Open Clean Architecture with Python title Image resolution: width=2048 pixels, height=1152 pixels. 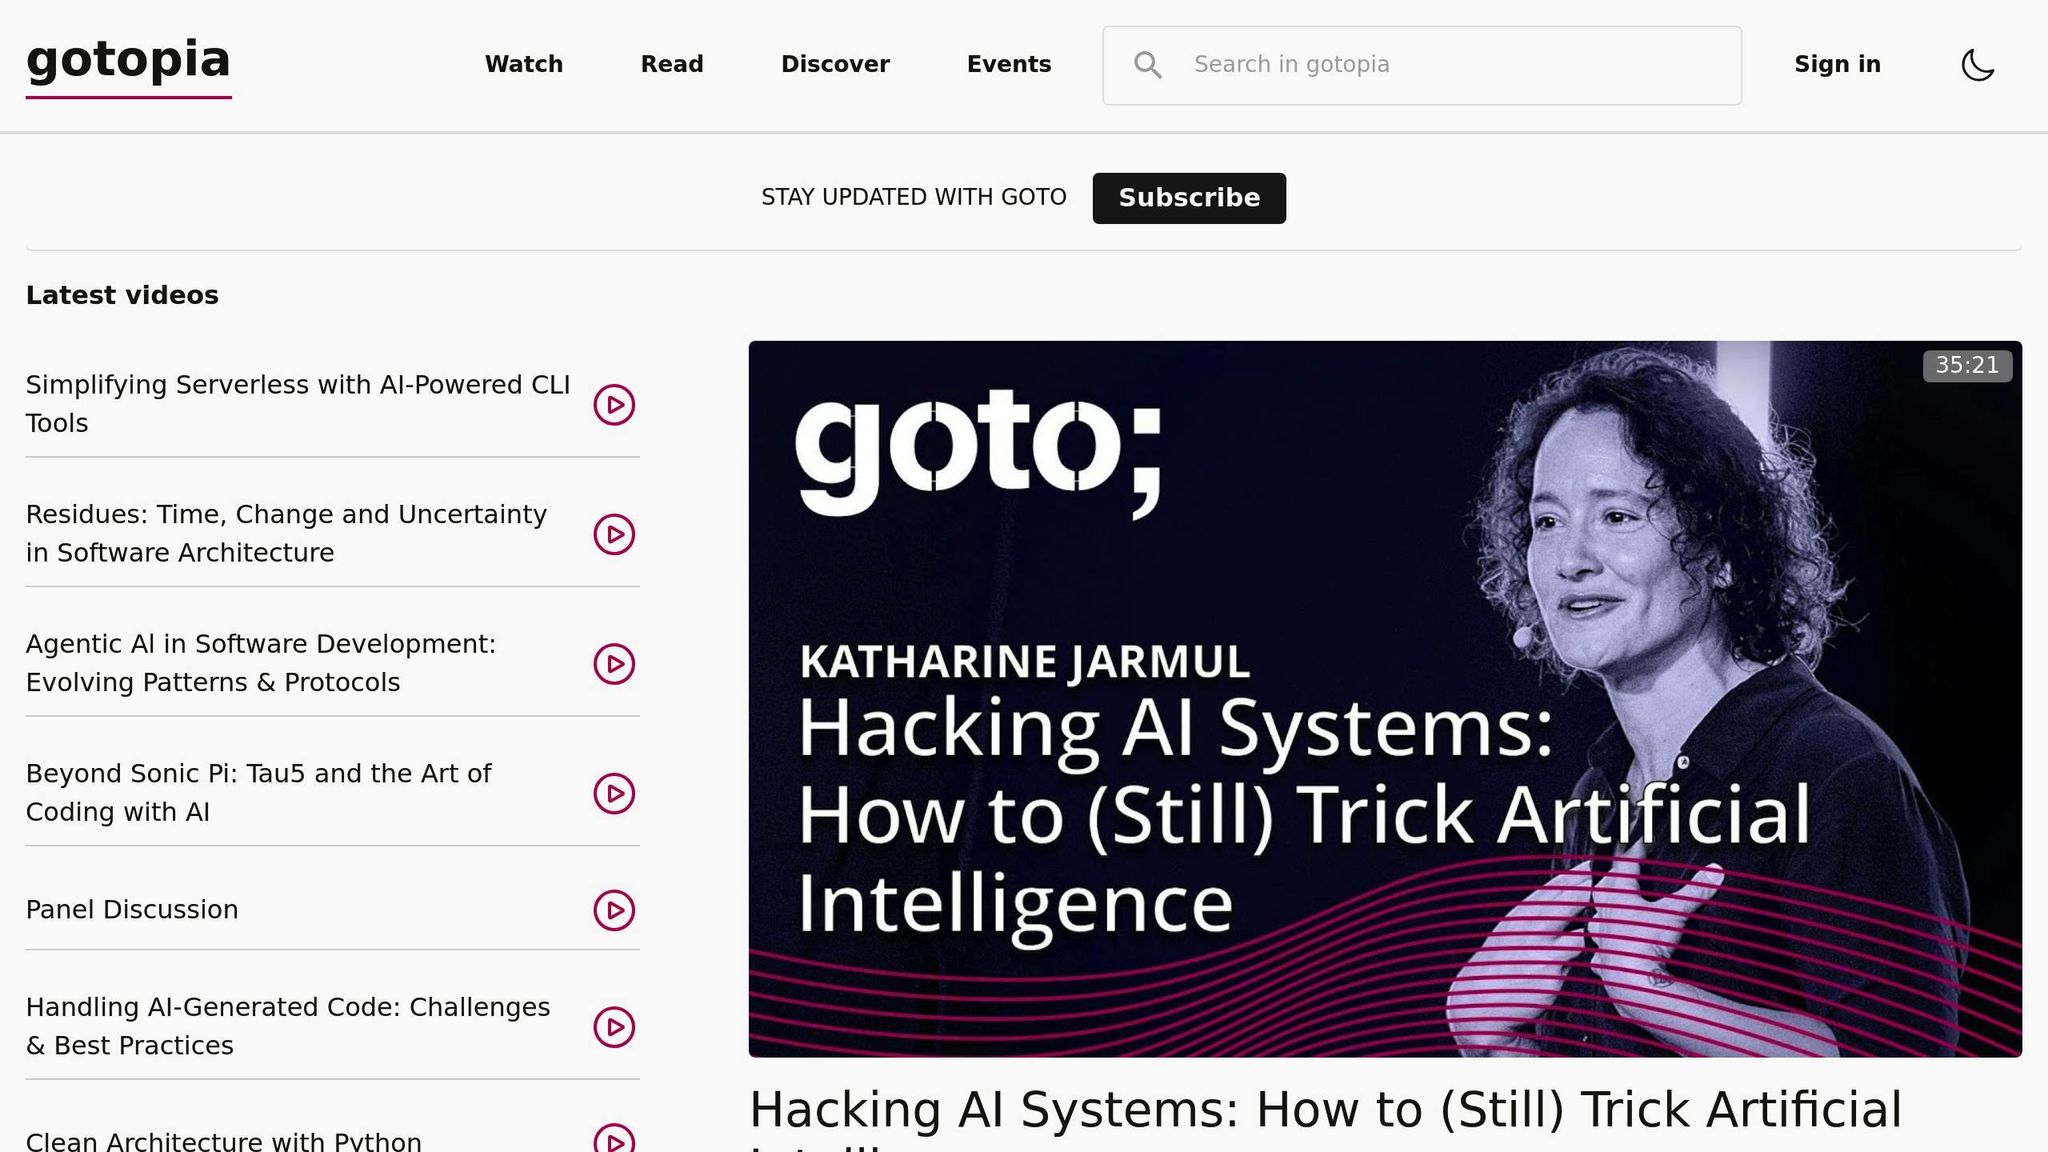[224, 1140]
